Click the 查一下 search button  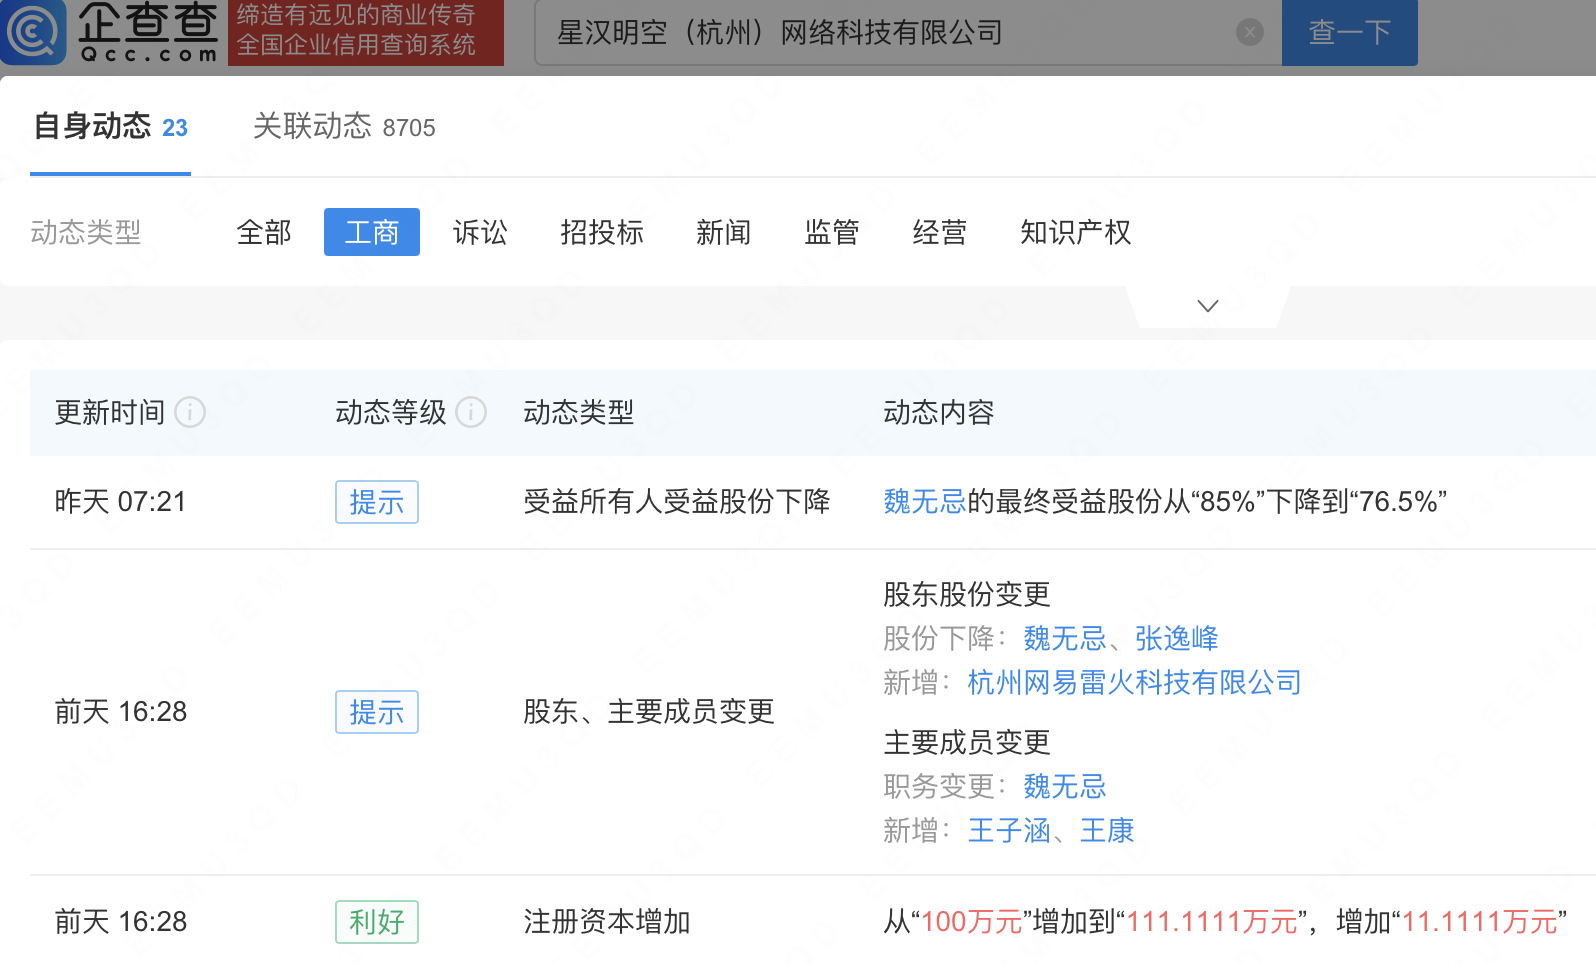coord(1349,33)
